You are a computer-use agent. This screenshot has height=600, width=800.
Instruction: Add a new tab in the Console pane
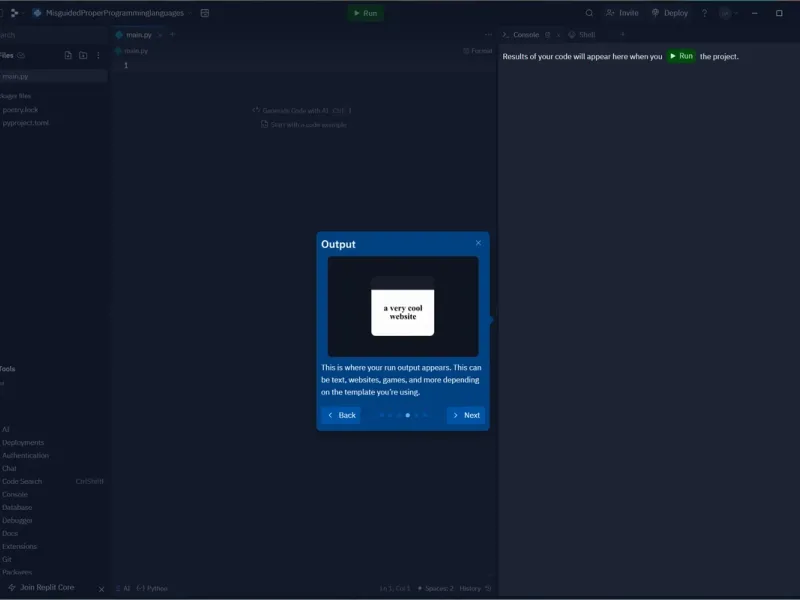[x=622, y=34]
